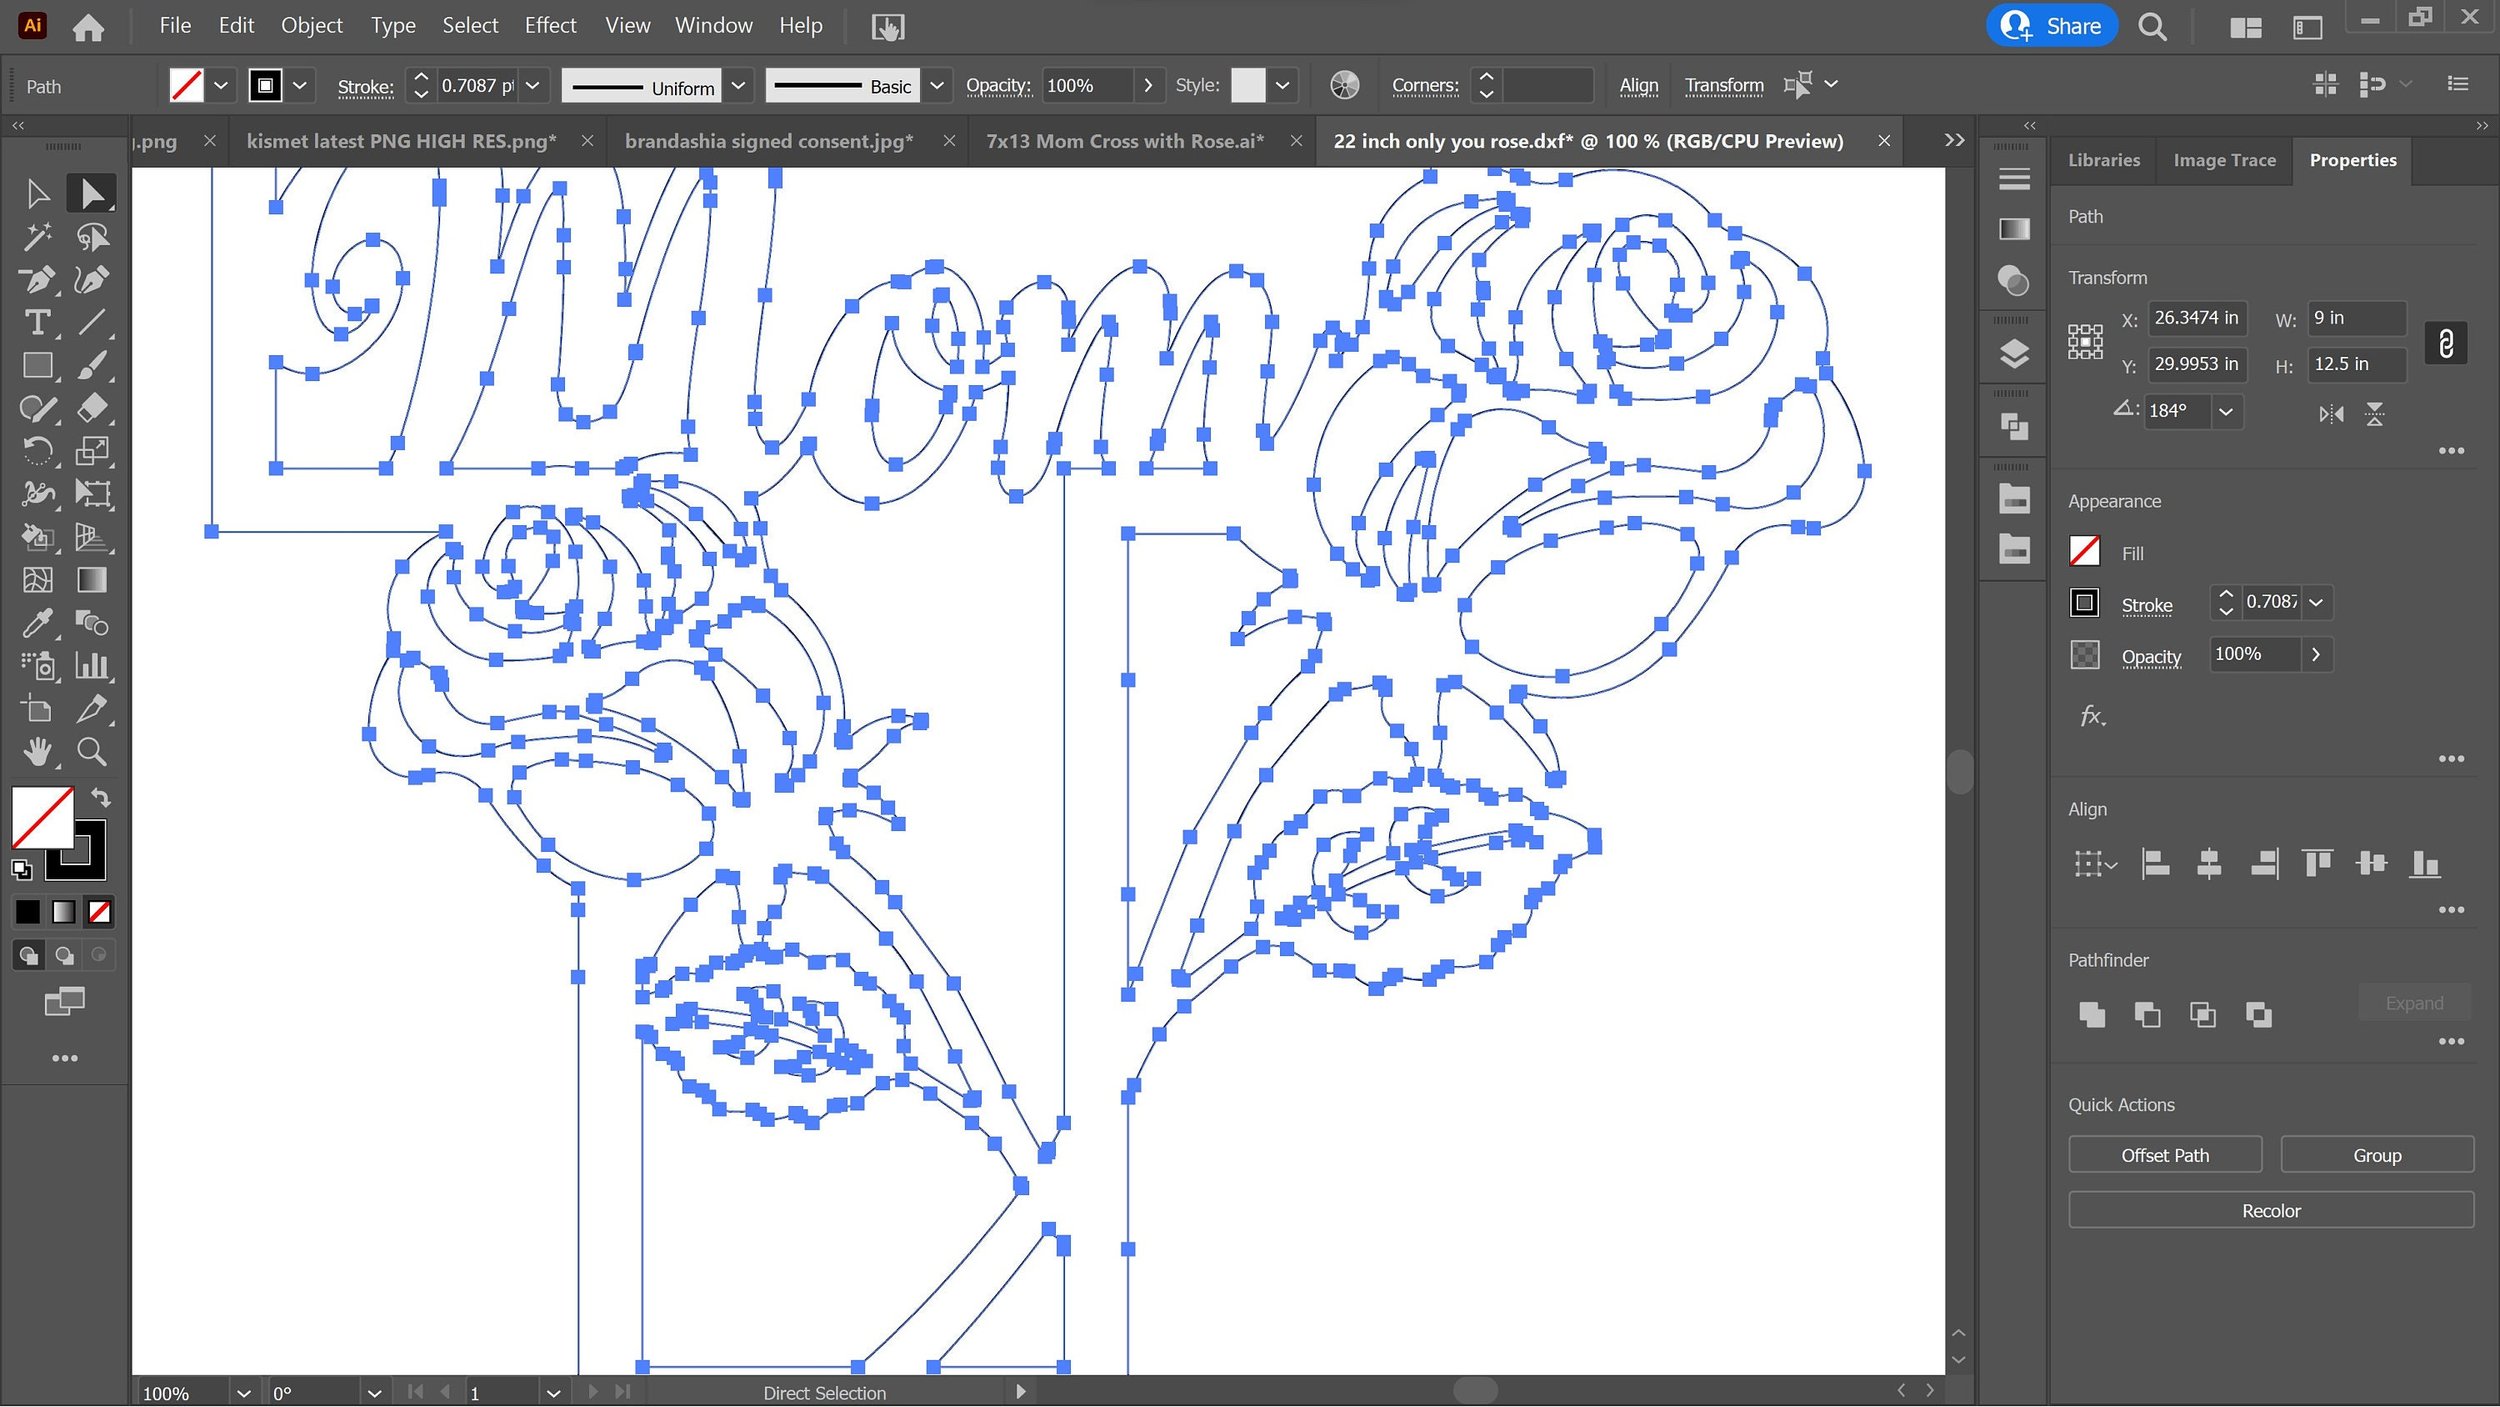Screen dimensions: 2500x1407
Task: Click the Offset Path button
Action: click(x=2165, y=1155)
